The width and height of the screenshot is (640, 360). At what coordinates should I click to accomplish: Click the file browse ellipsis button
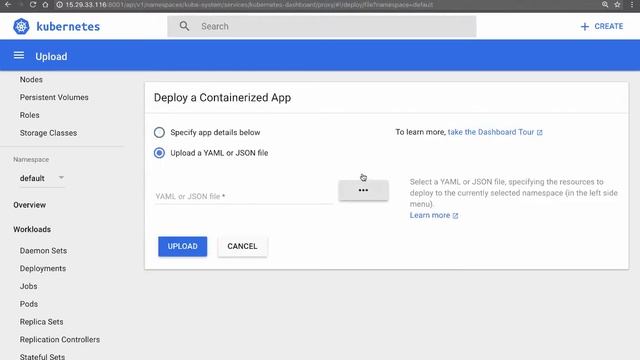[x=363, y=190]
